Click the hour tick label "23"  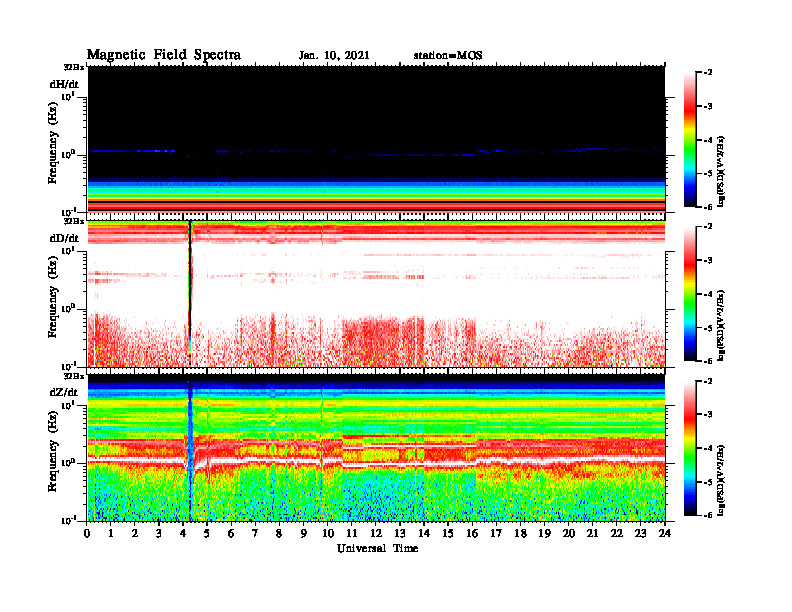640,533
